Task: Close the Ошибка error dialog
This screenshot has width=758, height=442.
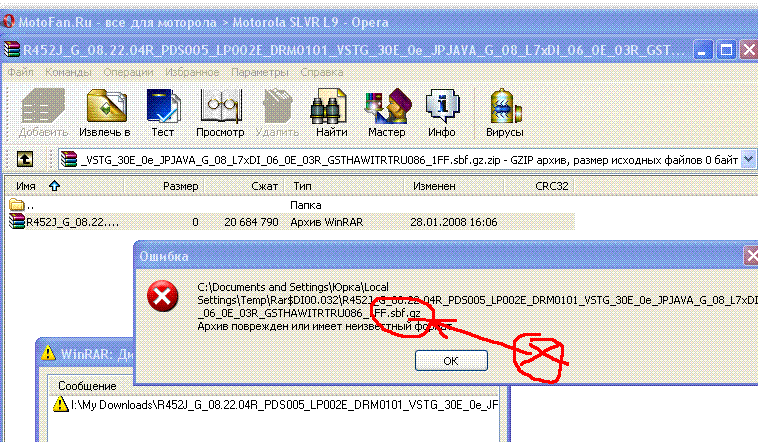Action: [751, 256]
